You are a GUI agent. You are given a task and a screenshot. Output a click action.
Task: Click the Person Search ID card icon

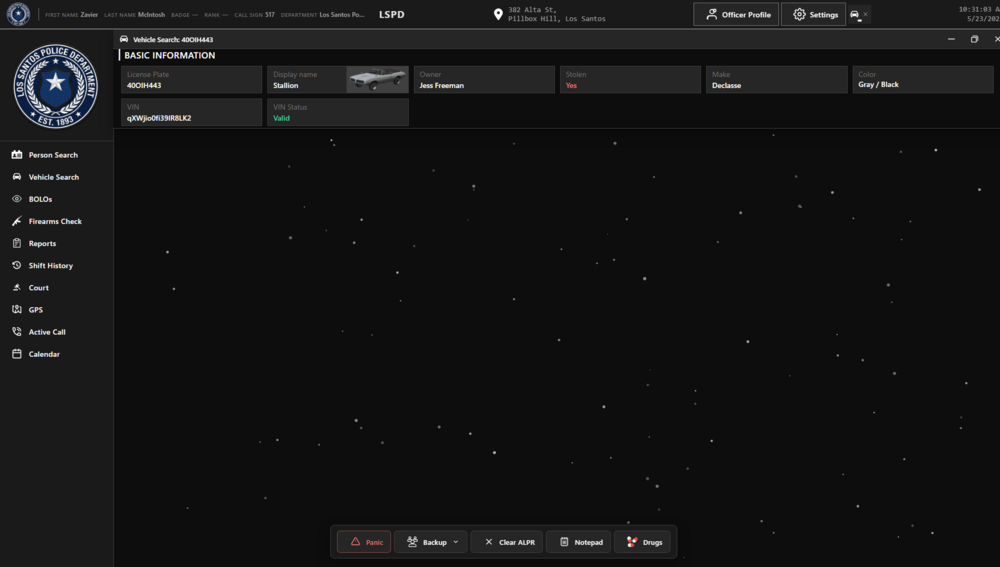17,154
